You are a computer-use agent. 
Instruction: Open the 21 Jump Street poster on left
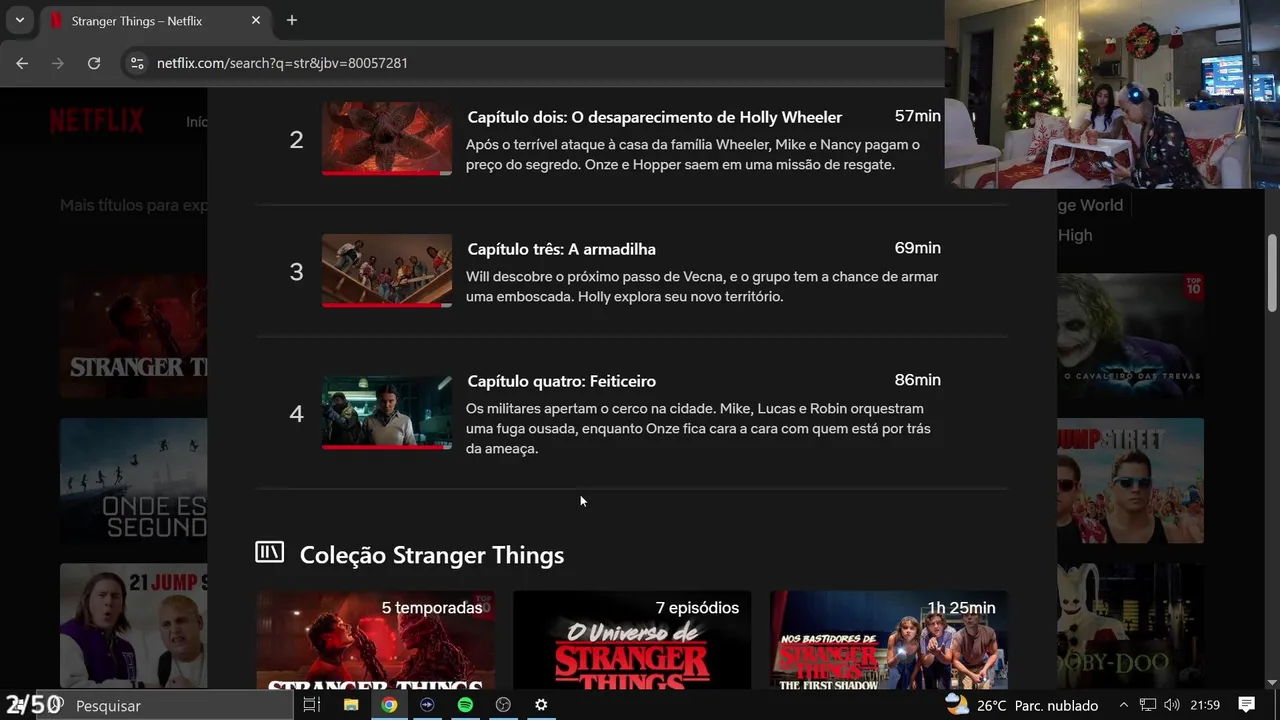pos(134,626)
